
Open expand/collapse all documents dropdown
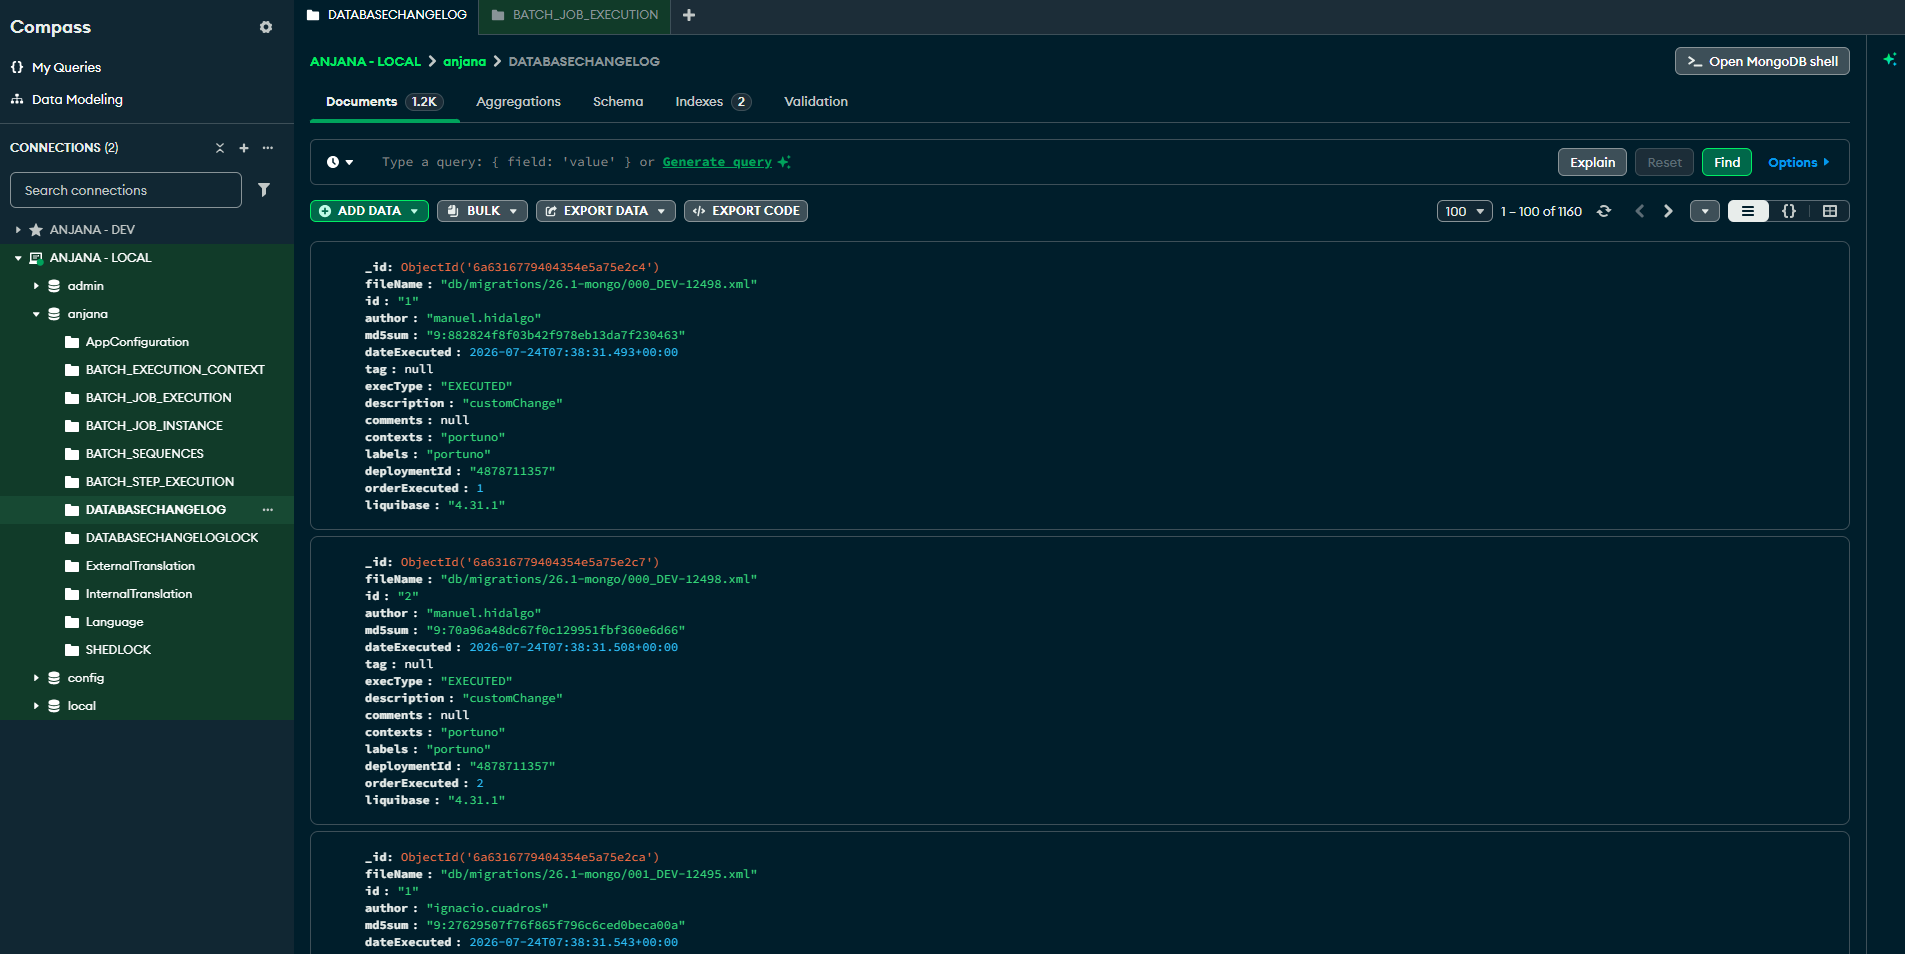(1705, 211)
